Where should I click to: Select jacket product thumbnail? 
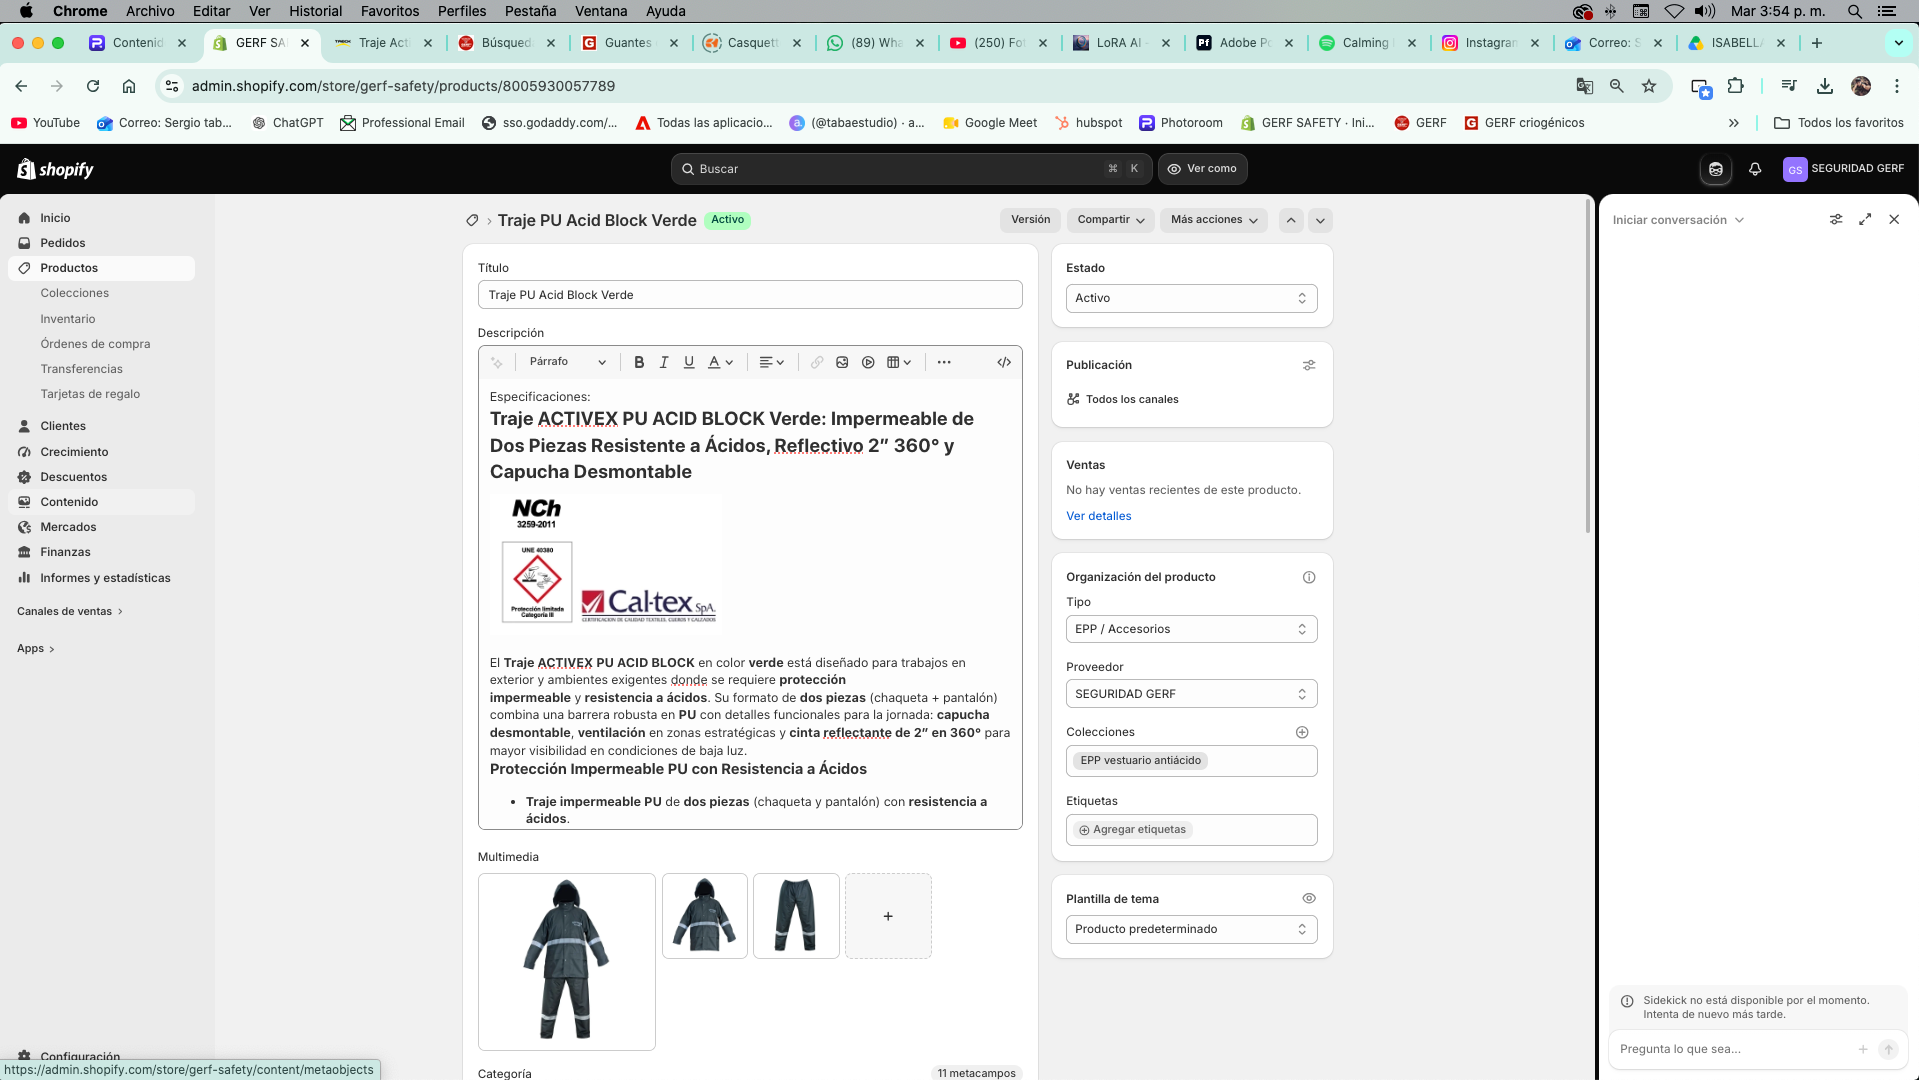pyautogui.click(x=705, y=916)
